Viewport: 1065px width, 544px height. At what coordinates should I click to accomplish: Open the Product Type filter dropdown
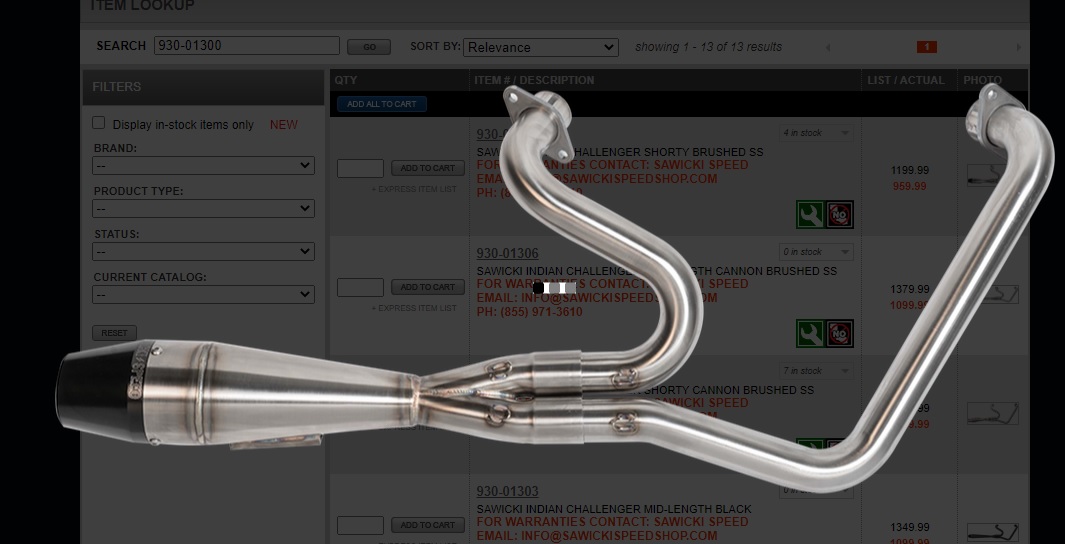203,208
